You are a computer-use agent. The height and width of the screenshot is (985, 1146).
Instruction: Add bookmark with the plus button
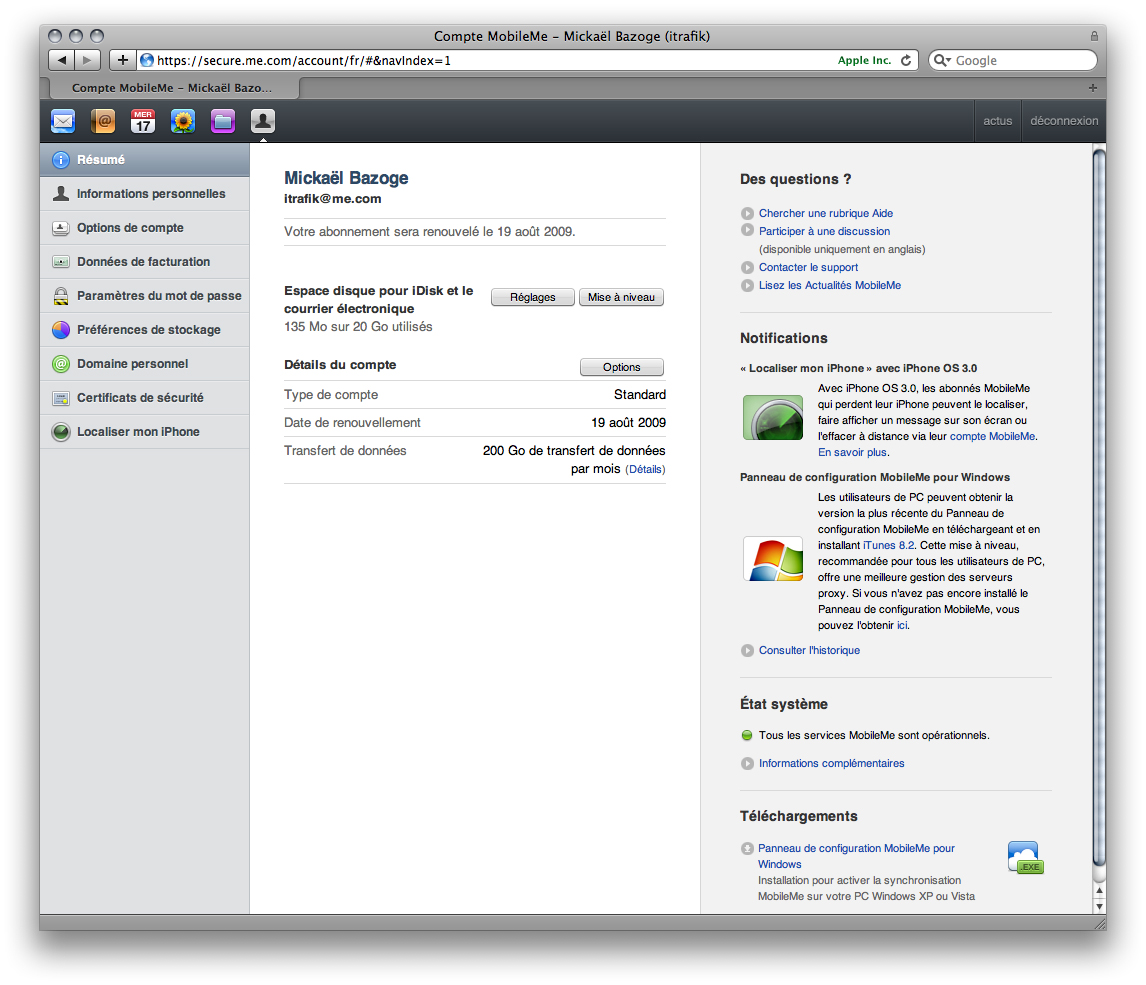(123, 60)
